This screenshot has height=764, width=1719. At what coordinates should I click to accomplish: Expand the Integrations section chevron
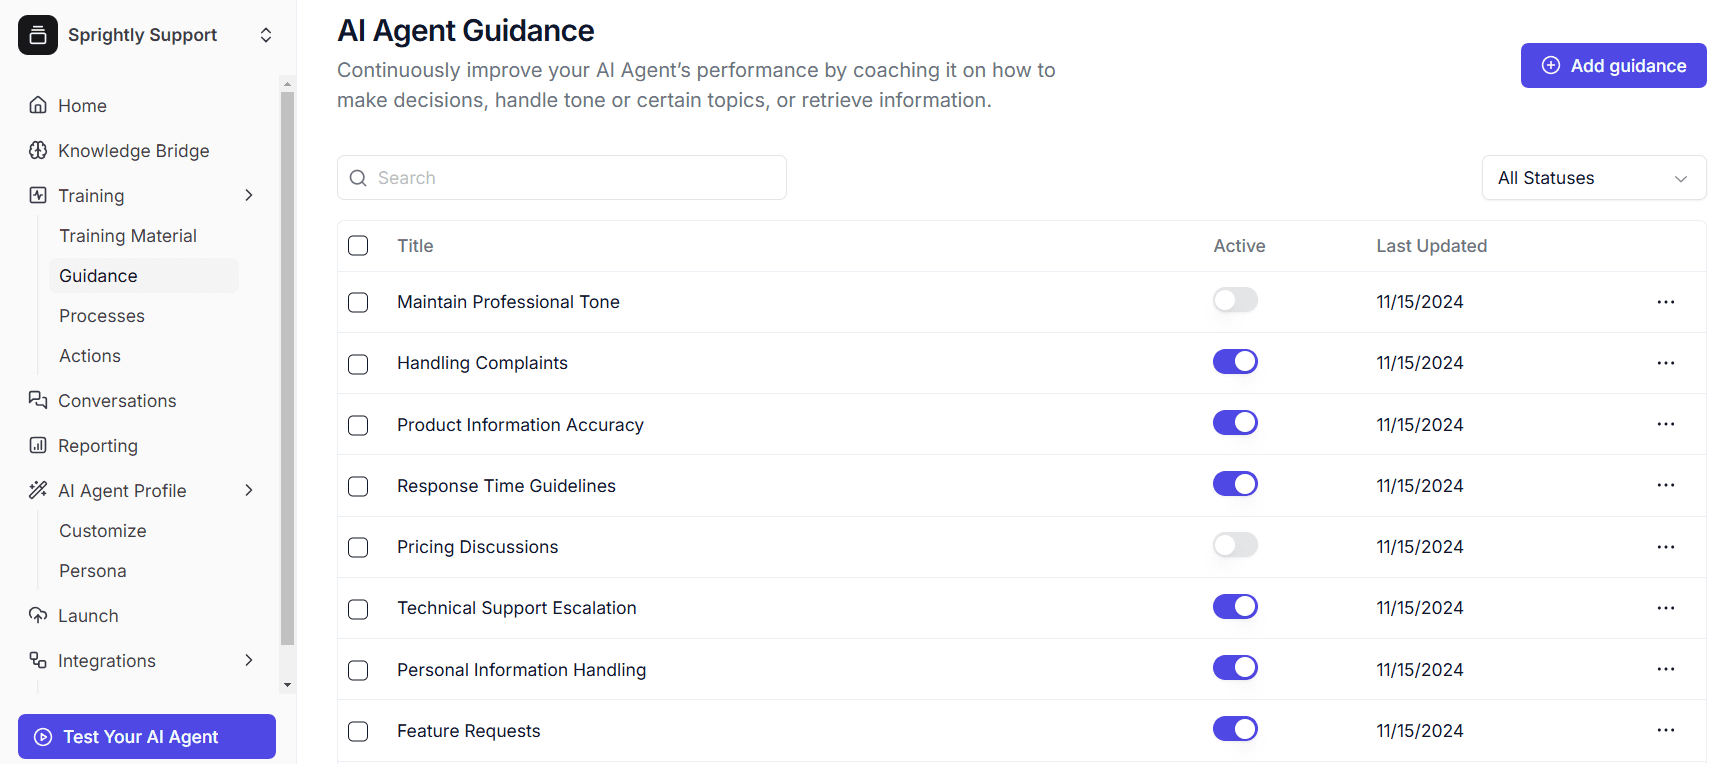click(249, 660)
